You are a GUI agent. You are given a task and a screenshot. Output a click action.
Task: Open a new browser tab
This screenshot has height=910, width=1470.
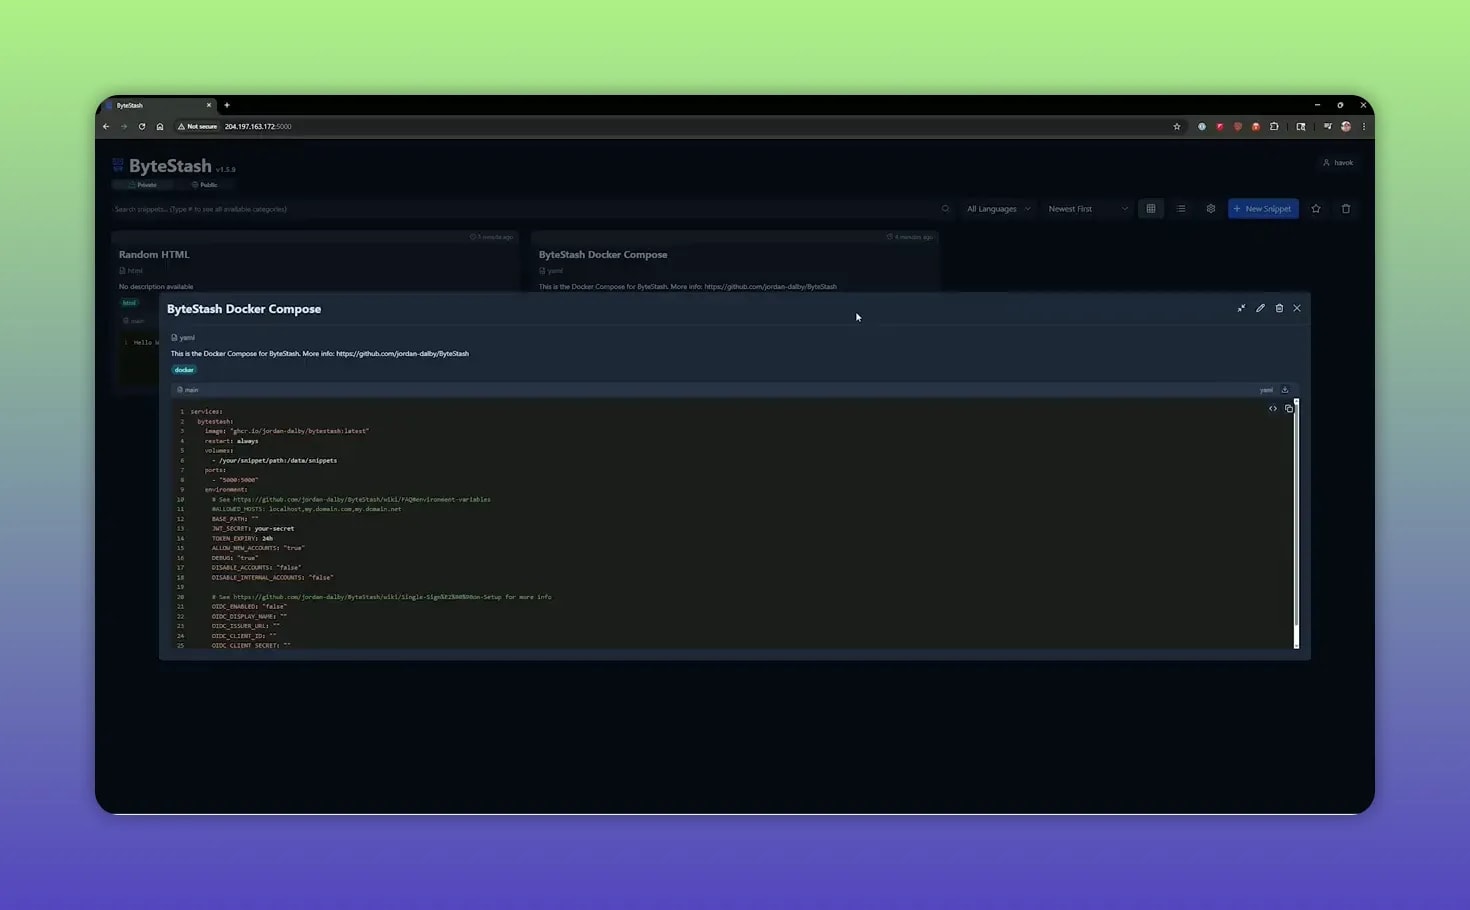click(227, 105)
